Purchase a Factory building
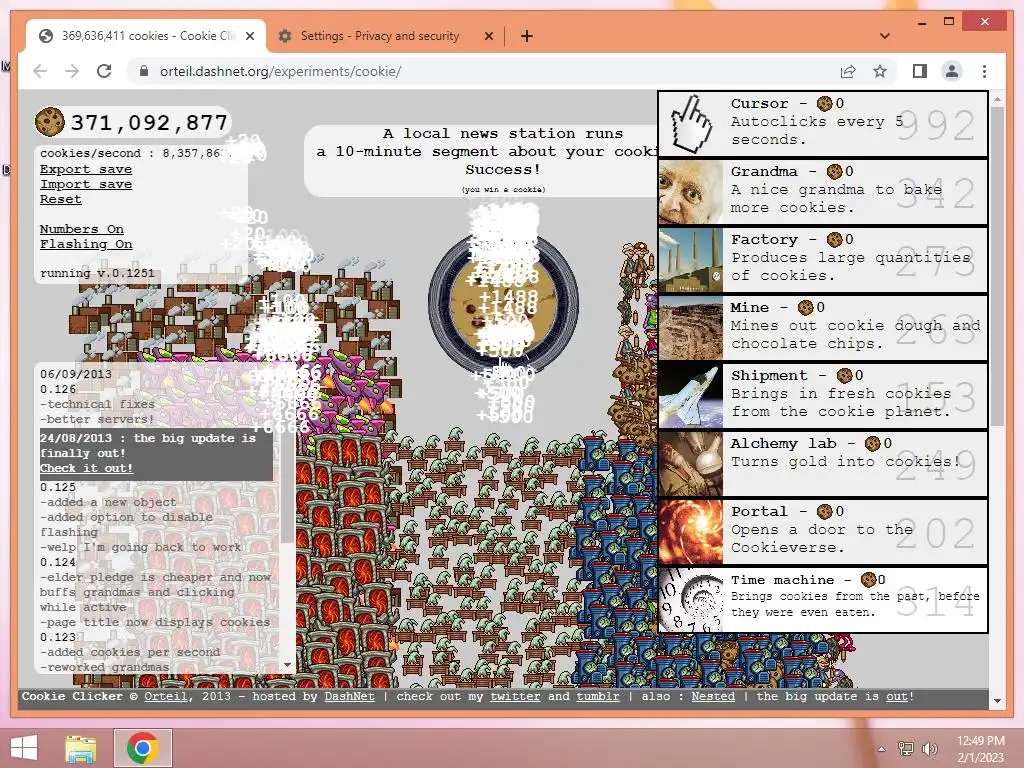 click(x=823, y=259)
